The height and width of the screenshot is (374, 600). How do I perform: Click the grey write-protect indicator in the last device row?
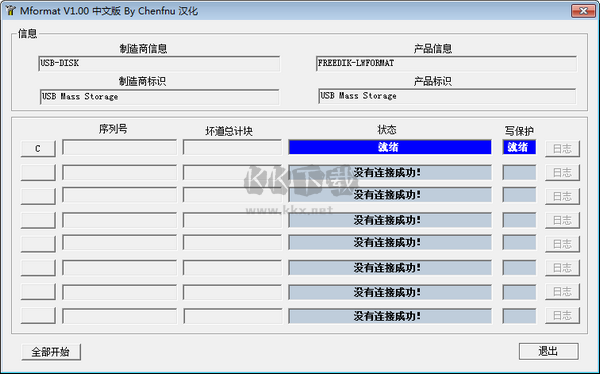pos(519,316)
